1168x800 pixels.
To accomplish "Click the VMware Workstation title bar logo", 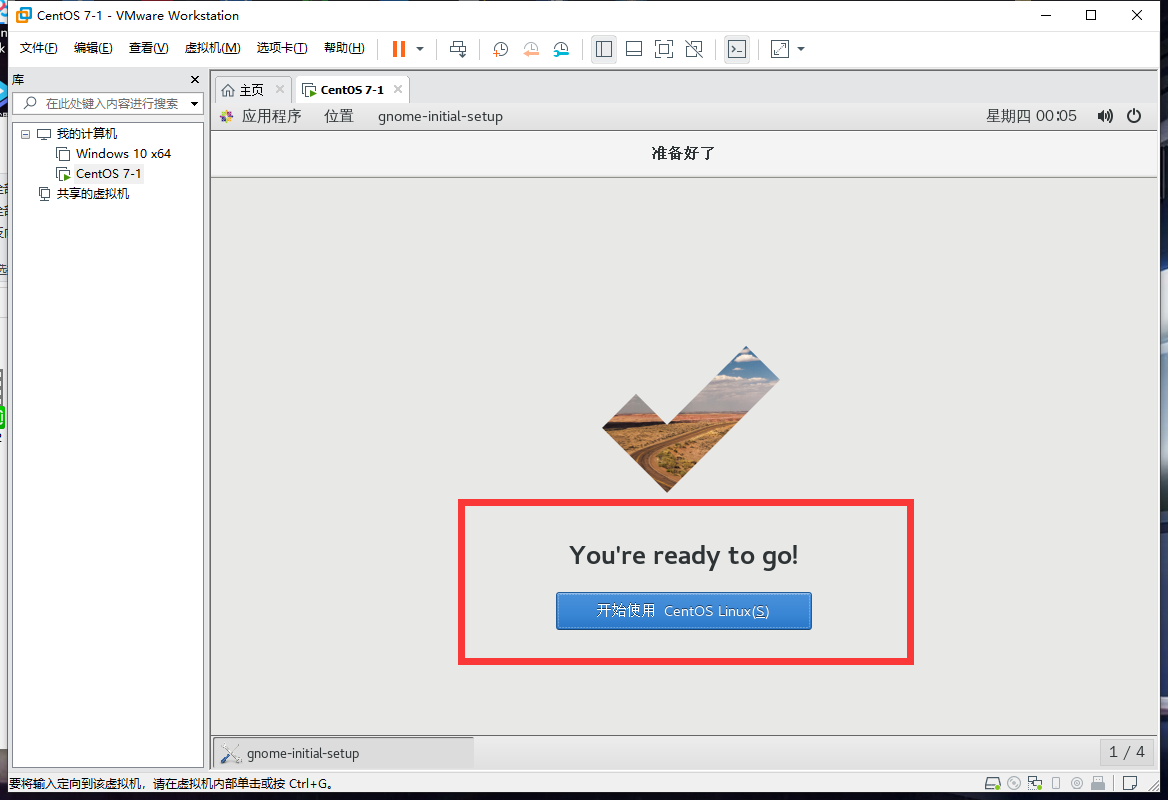I will pyautogui.click(x=24, y=15).
